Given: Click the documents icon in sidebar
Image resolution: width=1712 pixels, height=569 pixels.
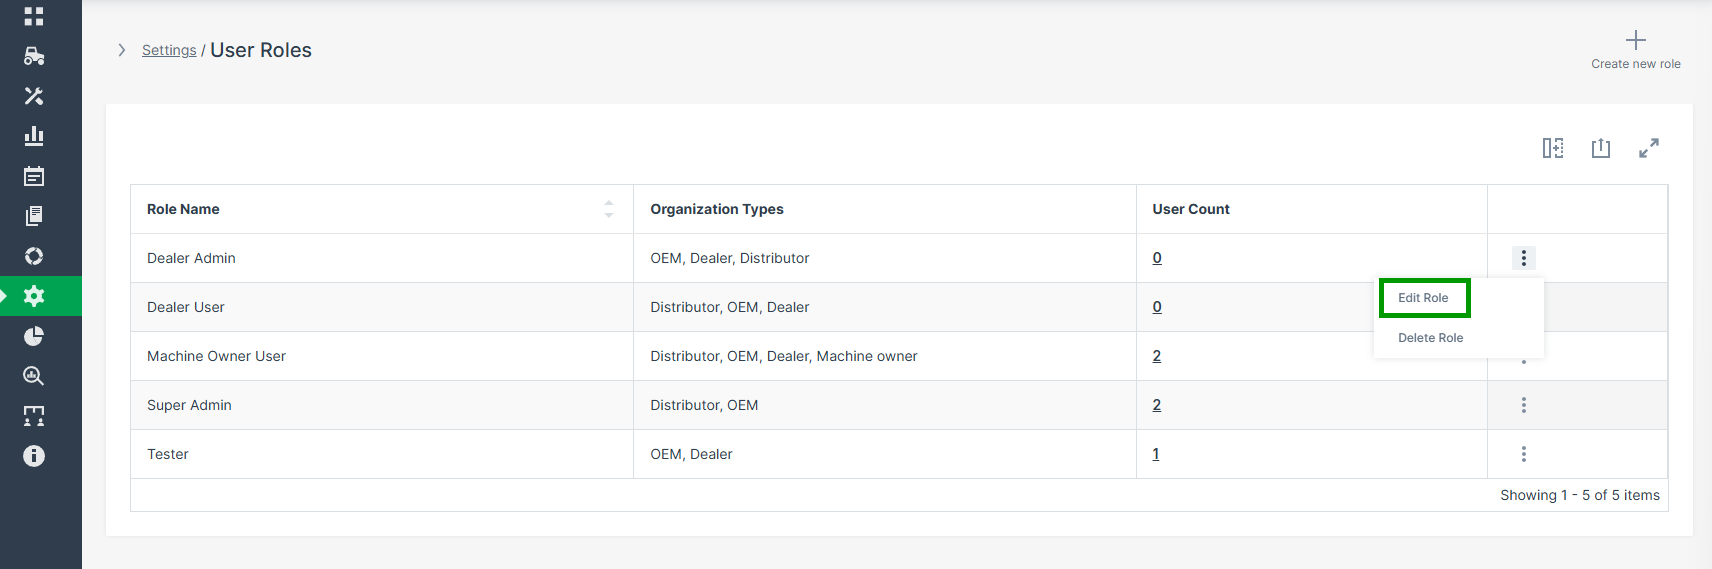Looking at the screenshot, I should coord(34,216).
